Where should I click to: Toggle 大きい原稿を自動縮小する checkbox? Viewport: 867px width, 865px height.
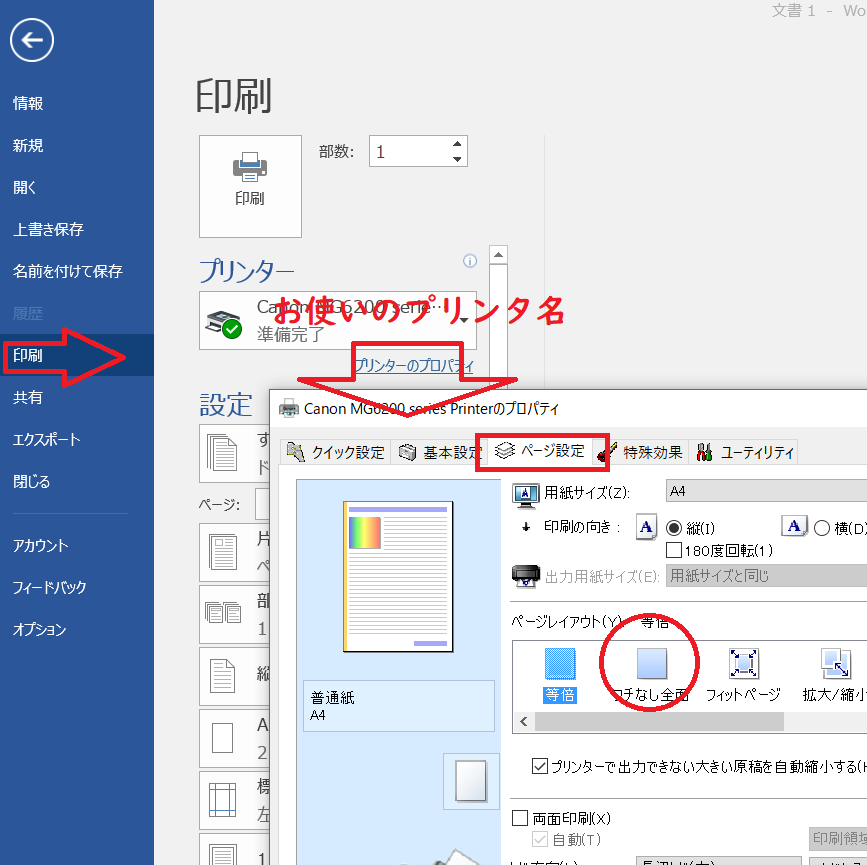pos(540,766)
